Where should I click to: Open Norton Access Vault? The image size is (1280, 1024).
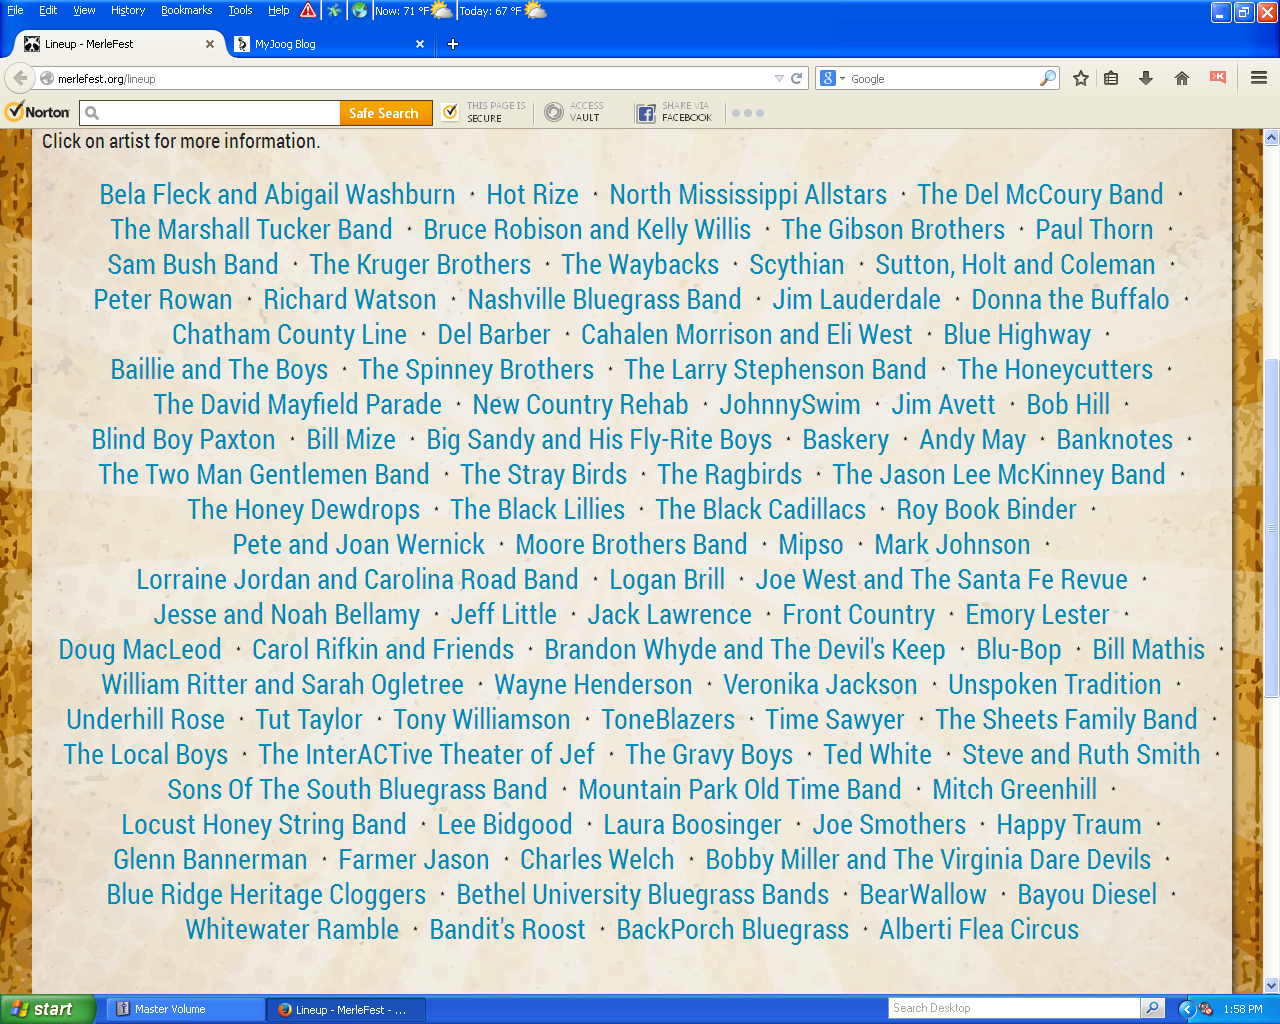[574, 112]
